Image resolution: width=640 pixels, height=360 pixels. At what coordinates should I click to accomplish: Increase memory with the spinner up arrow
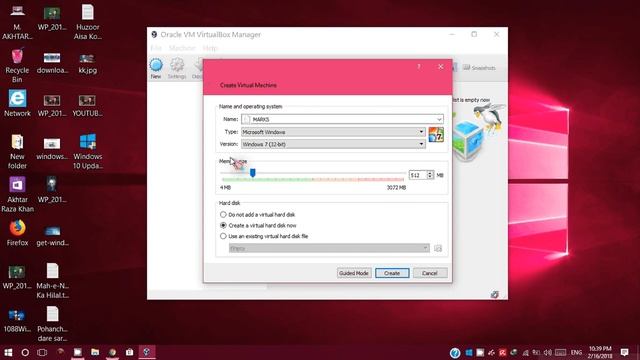click(x=430, y=173)
